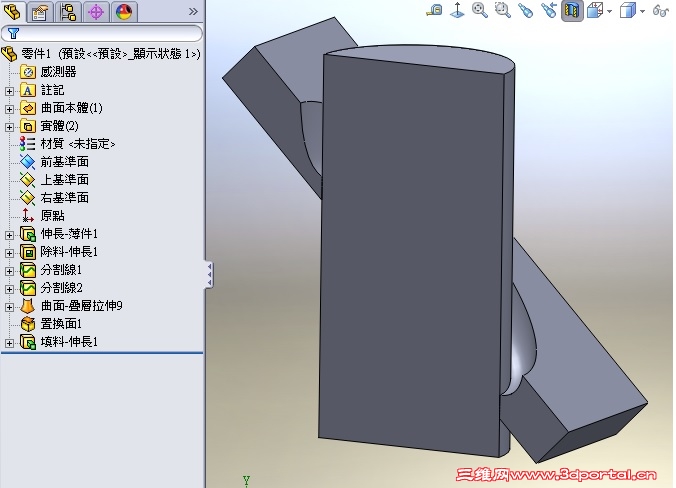The image size is (676, 488).
Task: Switch to the DisplayManager color ball tab
Action: 124,12
